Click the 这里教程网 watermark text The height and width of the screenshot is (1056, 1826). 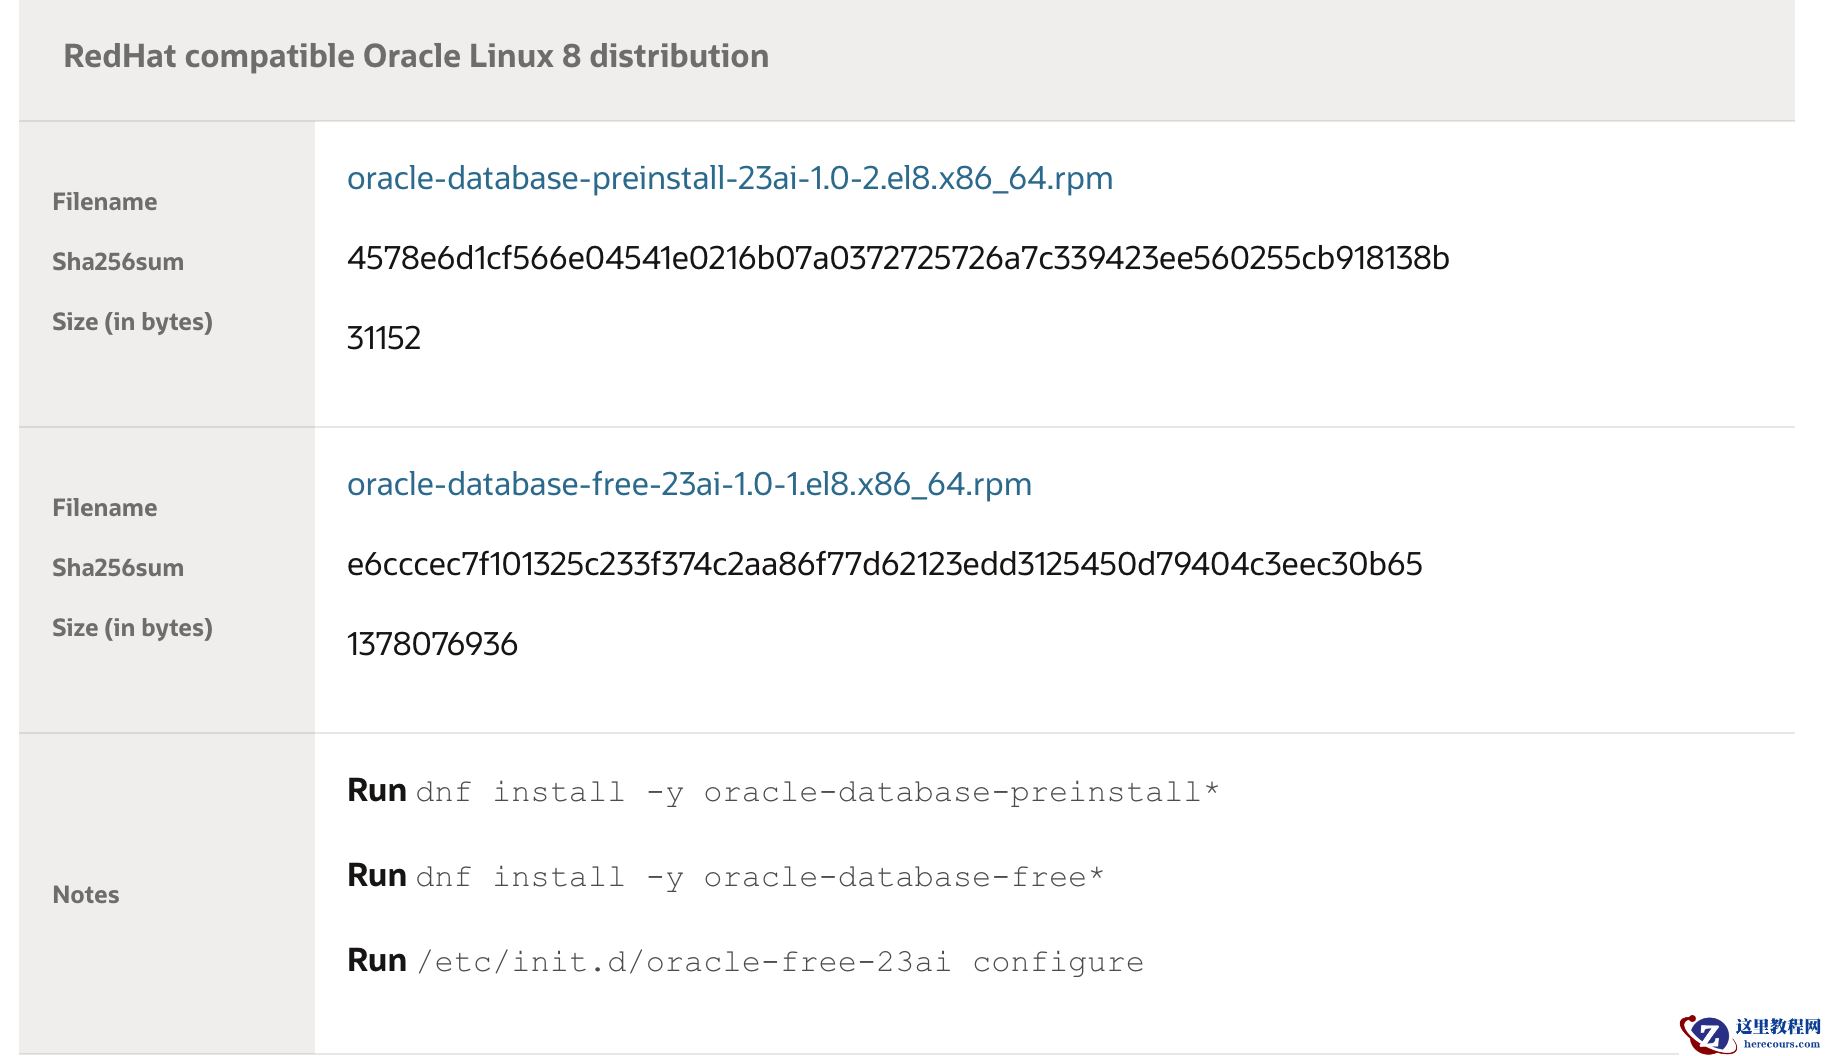click(x=1777, y=1027)
